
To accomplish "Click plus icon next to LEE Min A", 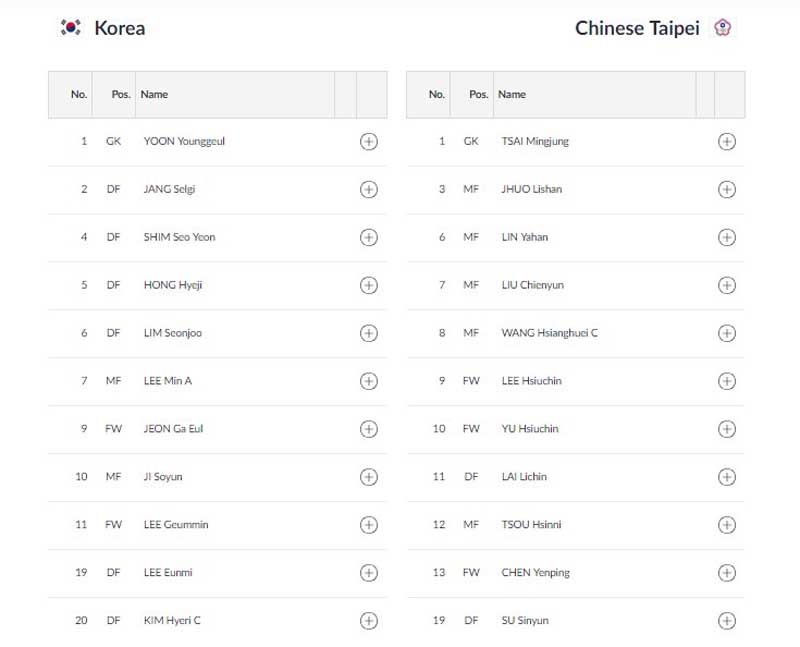I will [x=369, y=381].
